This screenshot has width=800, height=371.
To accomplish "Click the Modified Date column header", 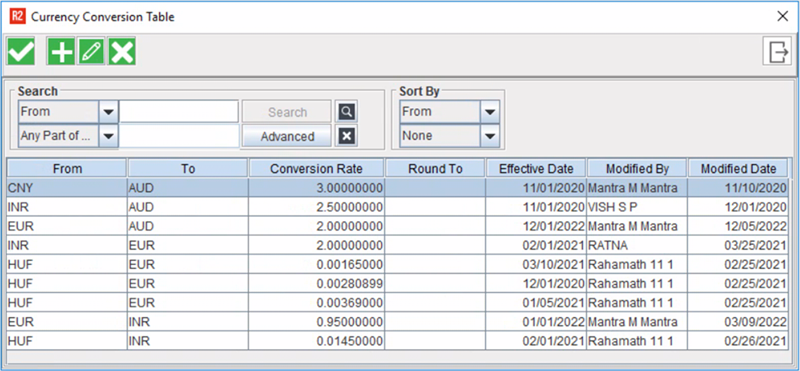I will click(738, 168).
